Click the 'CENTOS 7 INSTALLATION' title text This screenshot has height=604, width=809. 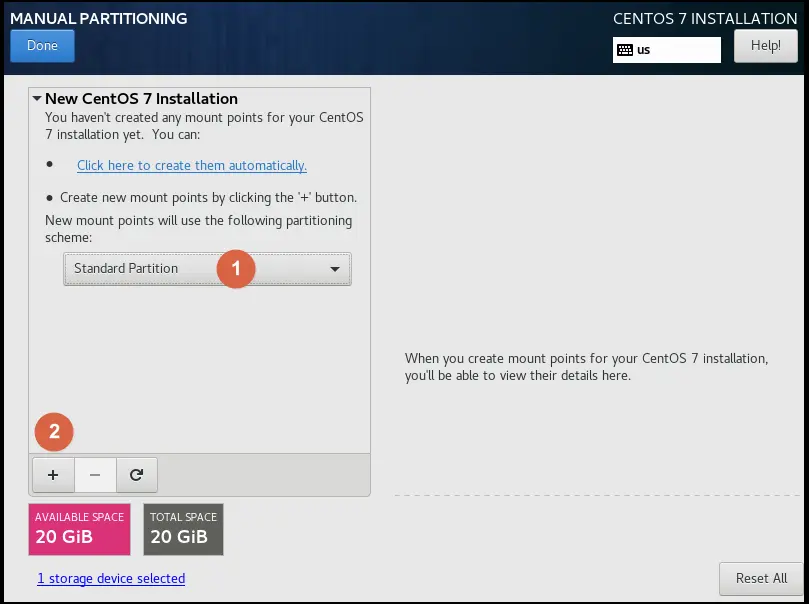705,19
